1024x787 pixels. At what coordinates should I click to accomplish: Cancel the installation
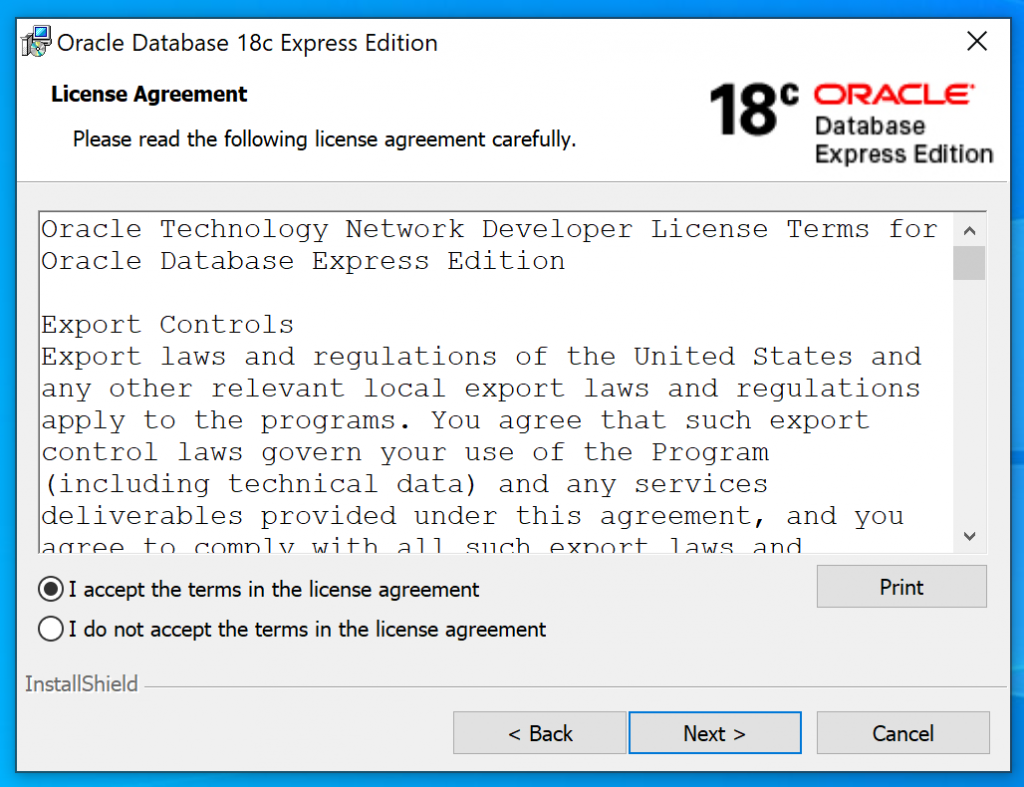pos(902,733)
